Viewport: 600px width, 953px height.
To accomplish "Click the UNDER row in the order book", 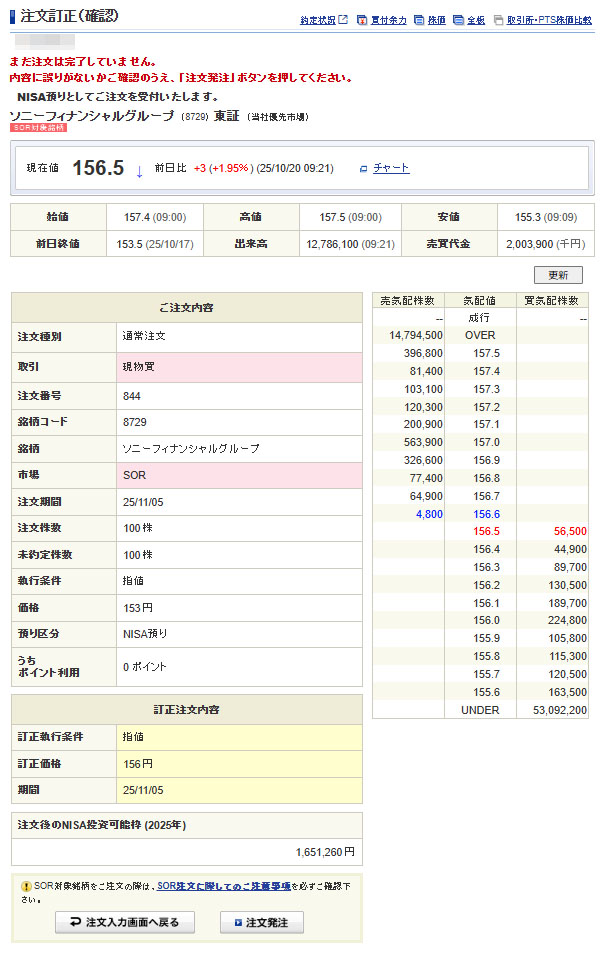I will (x=480, y=710).
